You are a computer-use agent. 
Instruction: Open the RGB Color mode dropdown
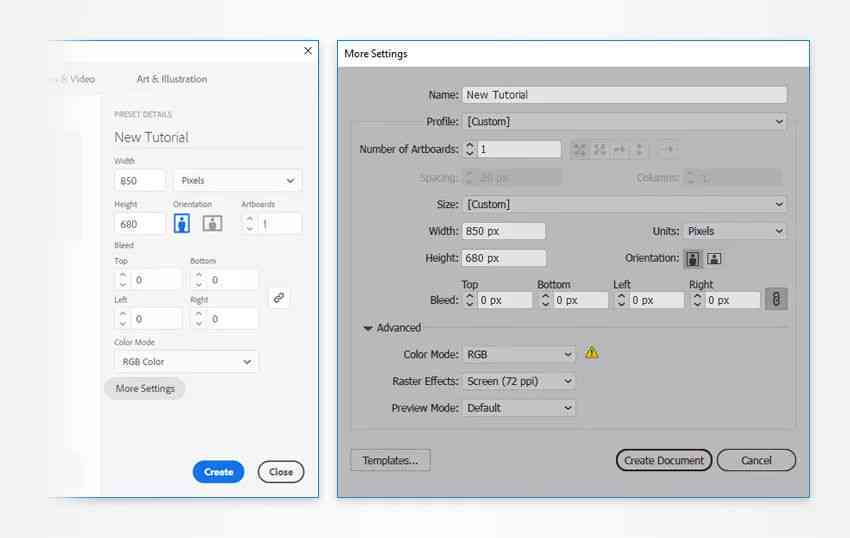coord(186,362)
